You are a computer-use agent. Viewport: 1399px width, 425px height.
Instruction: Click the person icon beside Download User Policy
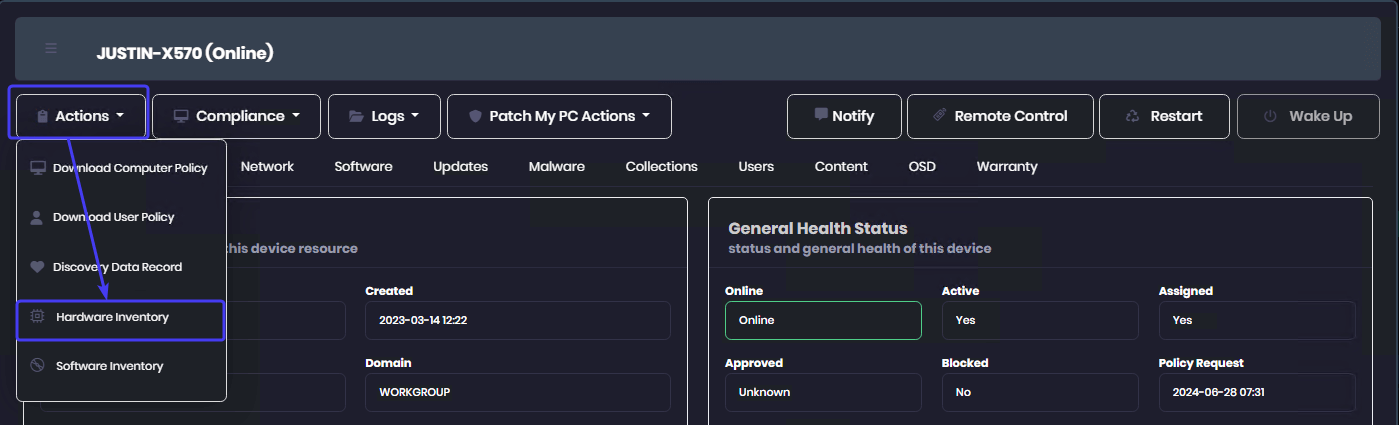click(x=37, y=217)
